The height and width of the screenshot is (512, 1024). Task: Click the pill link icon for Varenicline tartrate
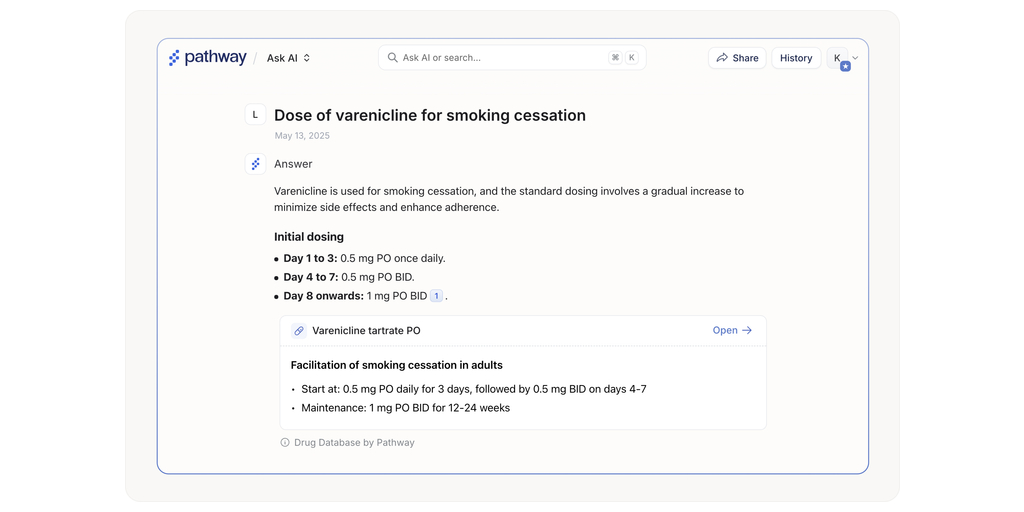tap(299, 331)
